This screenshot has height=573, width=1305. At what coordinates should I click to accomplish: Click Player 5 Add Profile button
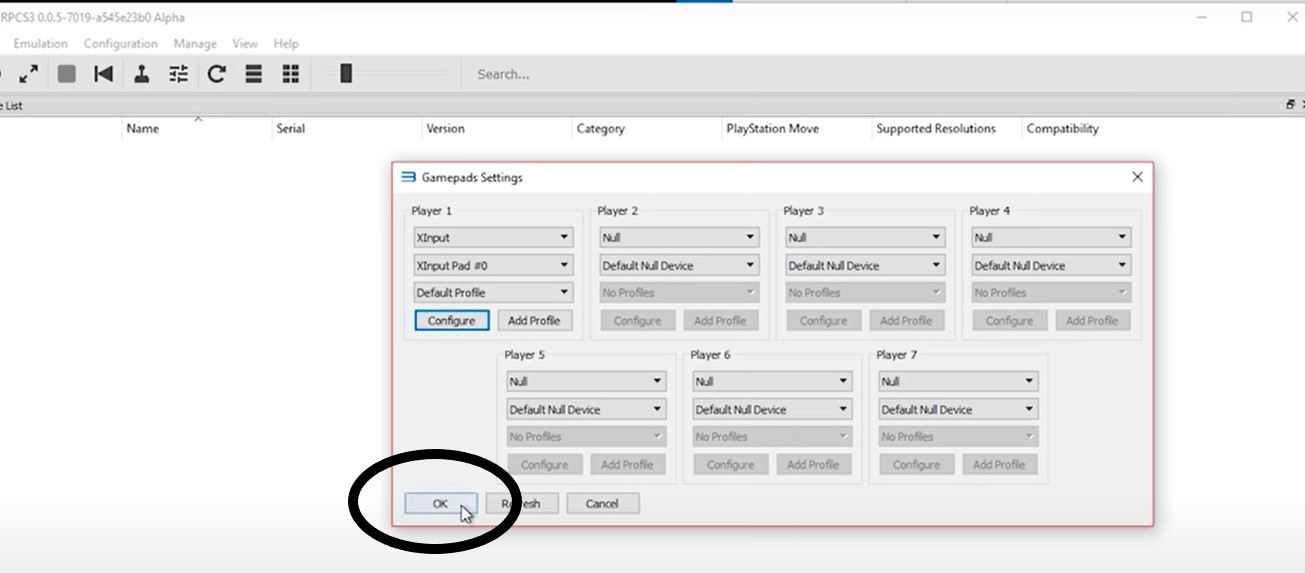pyautogui.click(x=627, y=465)
